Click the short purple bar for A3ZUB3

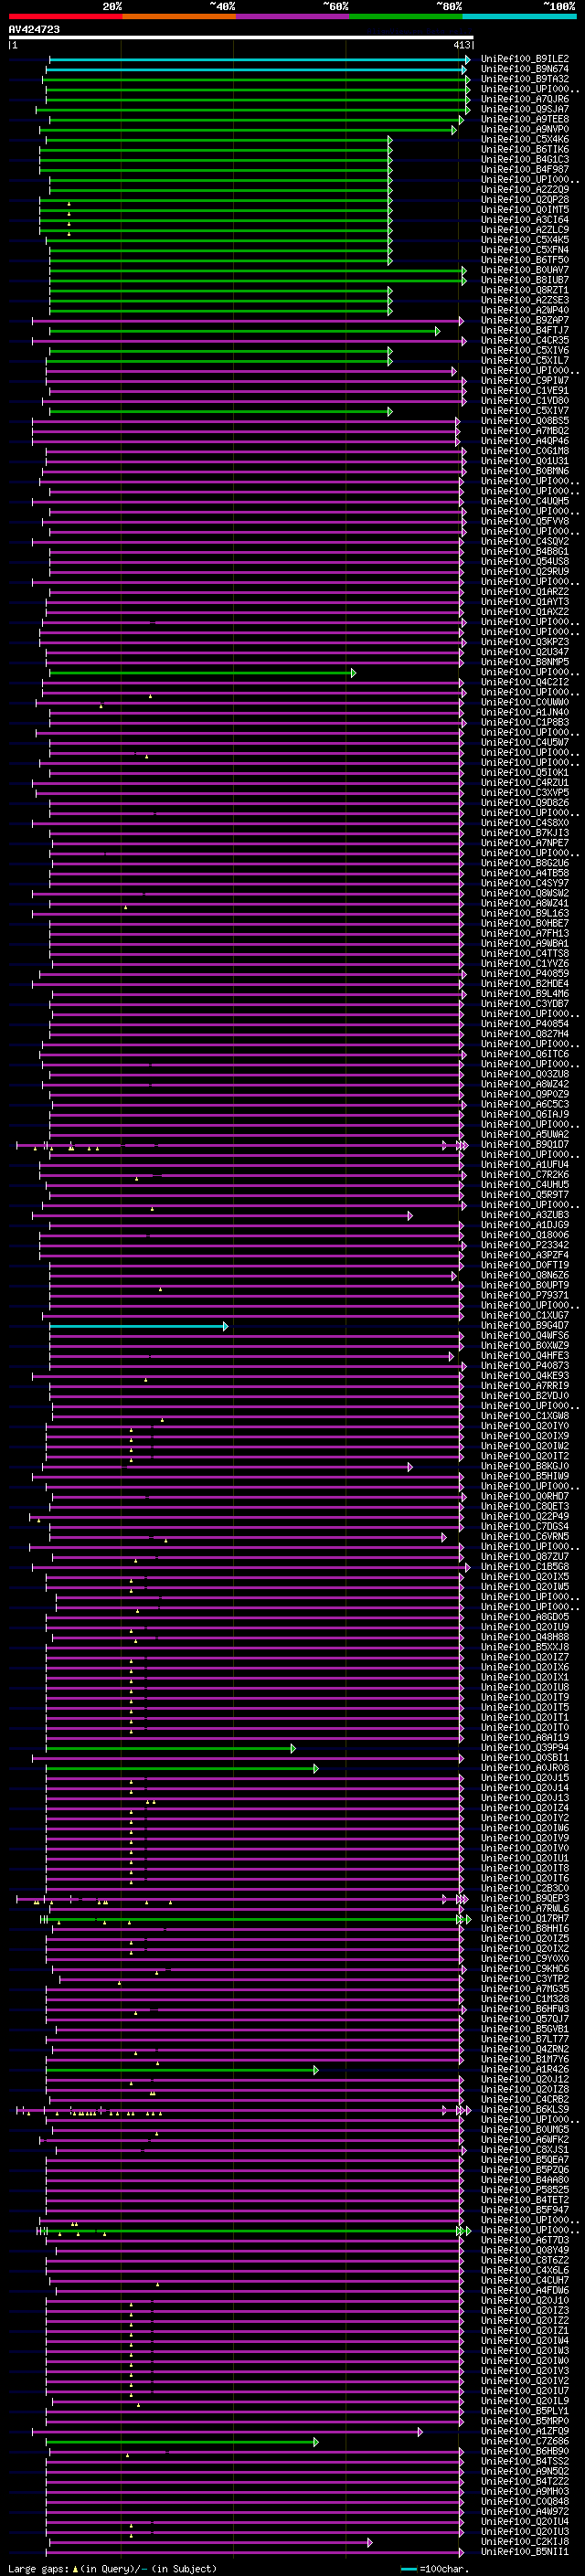[222, 1216]
